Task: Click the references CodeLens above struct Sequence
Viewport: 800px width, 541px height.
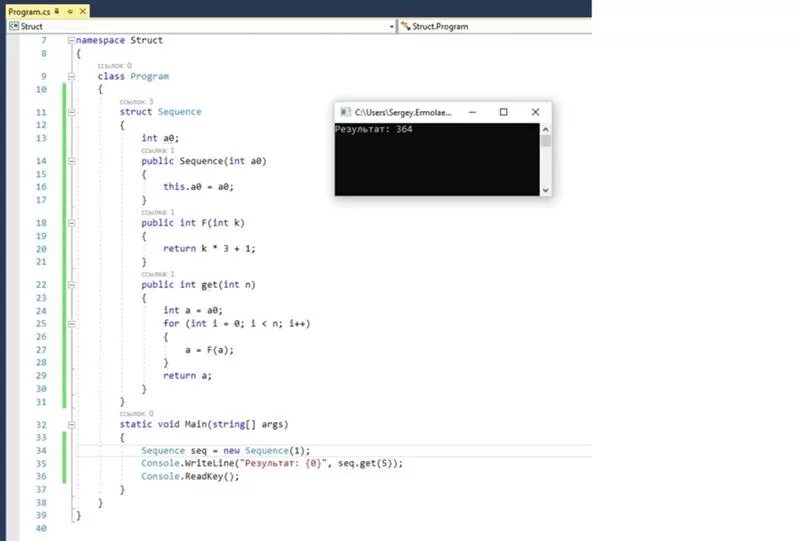Action: (x=136, y=102)
